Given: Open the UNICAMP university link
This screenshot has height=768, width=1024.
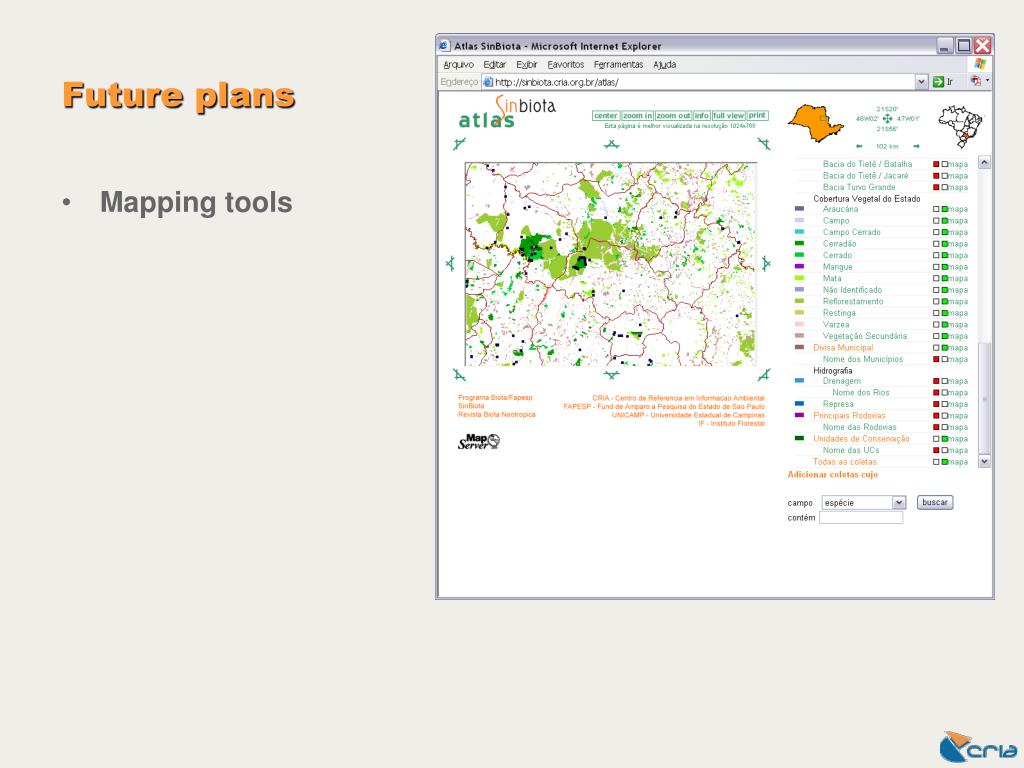Looking at the screenshot, I should pos(688,415).
